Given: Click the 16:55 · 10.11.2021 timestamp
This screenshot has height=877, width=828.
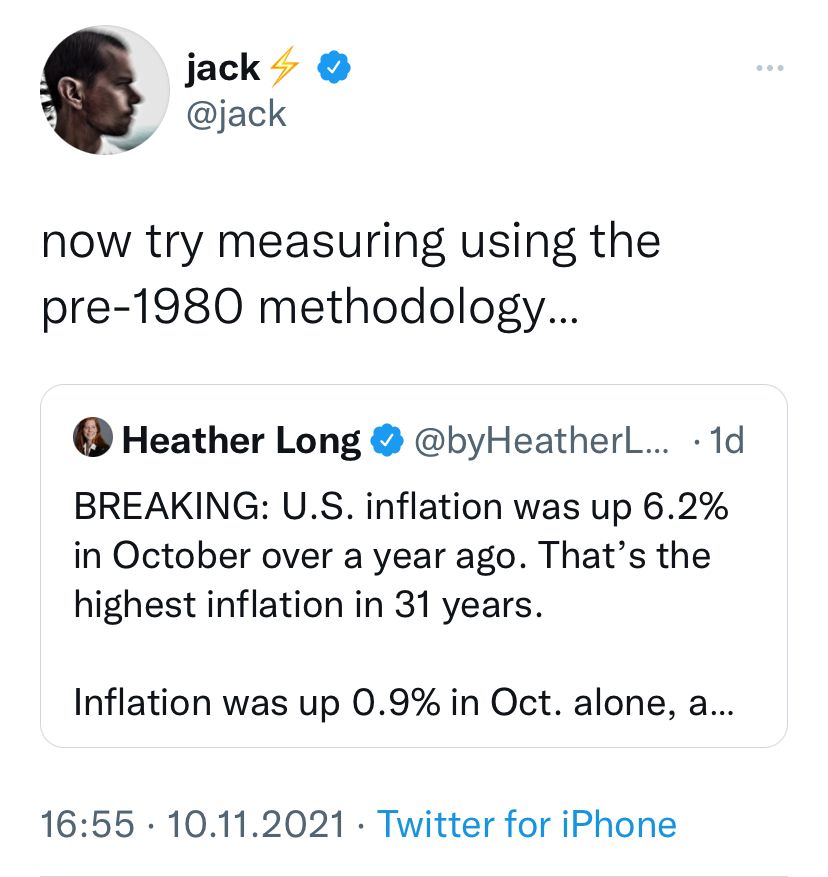Looking at the screenshot, I should pos(193,824).
